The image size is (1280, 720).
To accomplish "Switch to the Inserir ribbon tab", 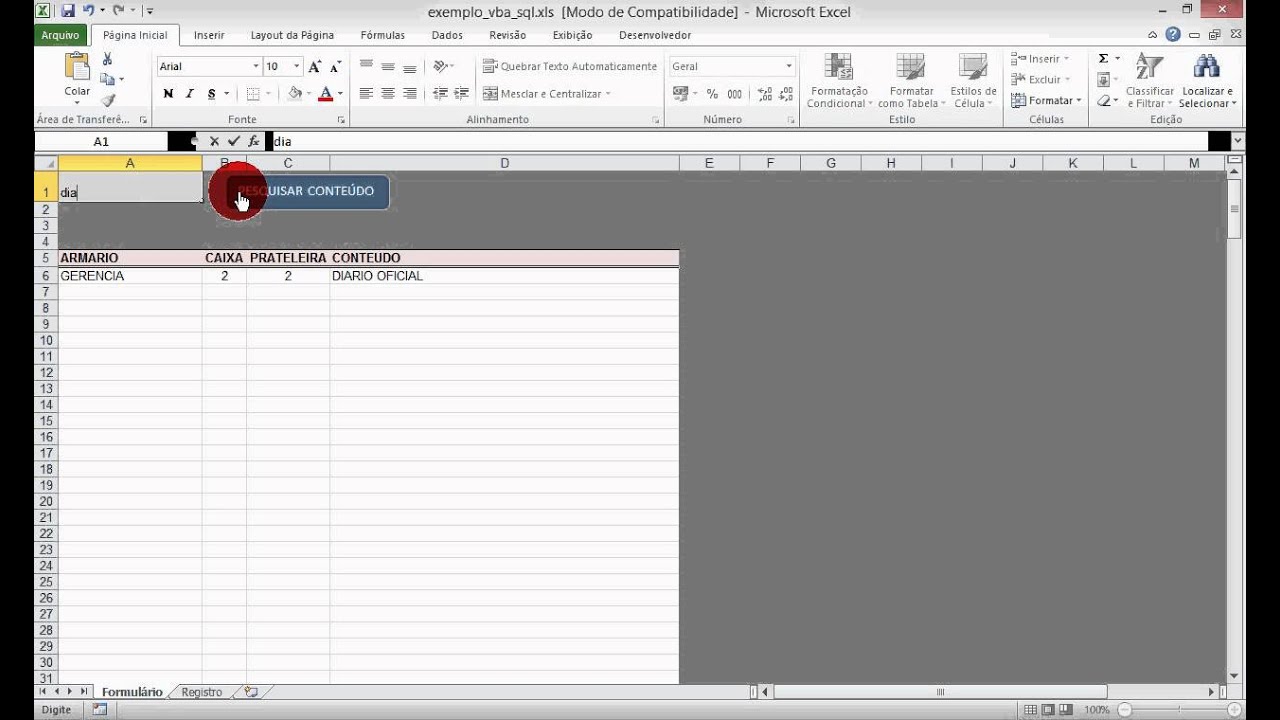I will pyautogui.click(x=209, y=35).
